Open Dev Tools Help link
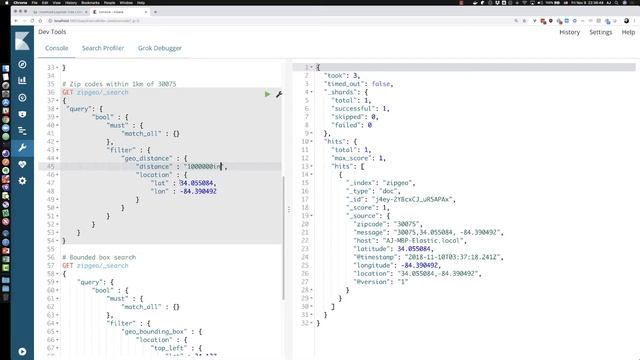 [628, 32]
